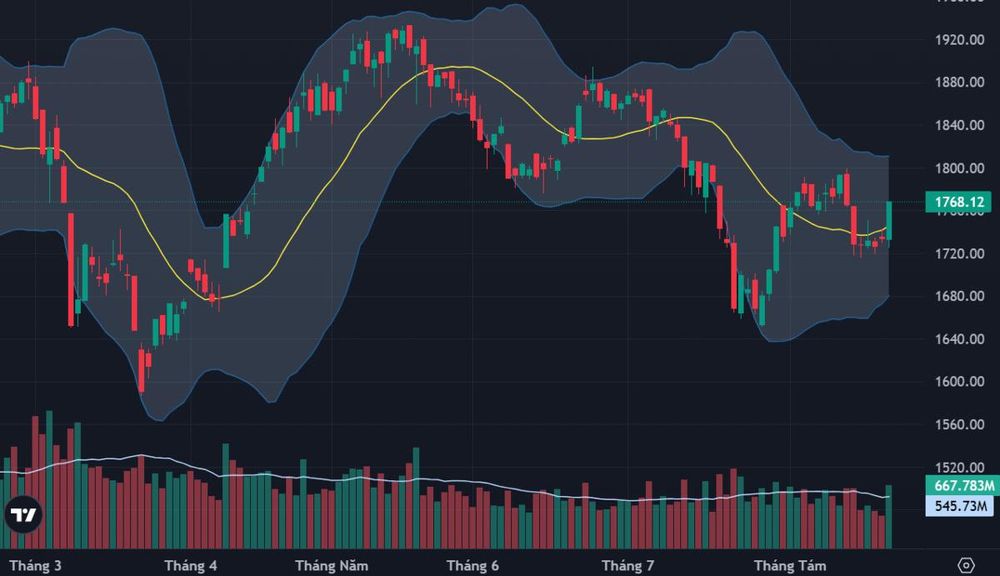Click the Tháng 4 time axis label
Viewport: 1000px width, 576px height.
pos(191,566)
